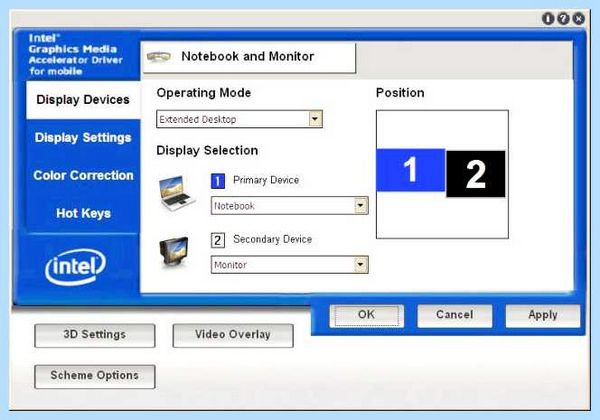Select the Notebook and Monitor tab header
The image size is (600, 420).
pos(249,57)
